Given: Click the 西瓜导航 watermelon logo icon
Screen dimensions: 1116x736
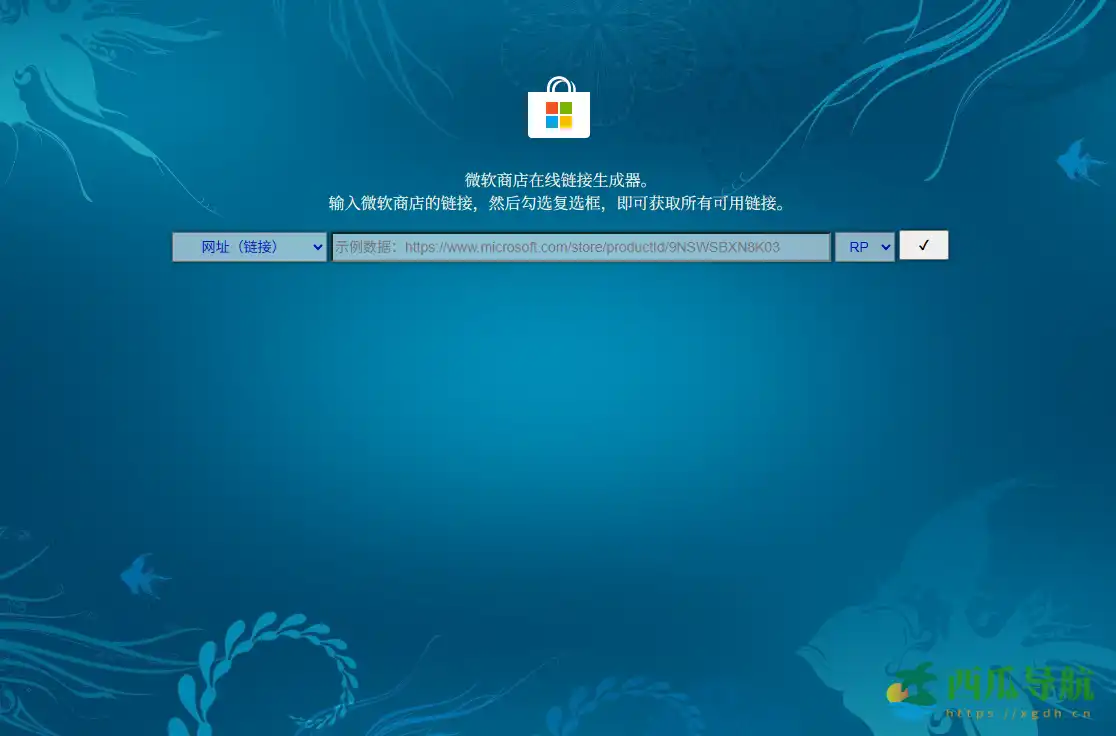Looking at the screenshot, I should [x=912, y=690].
